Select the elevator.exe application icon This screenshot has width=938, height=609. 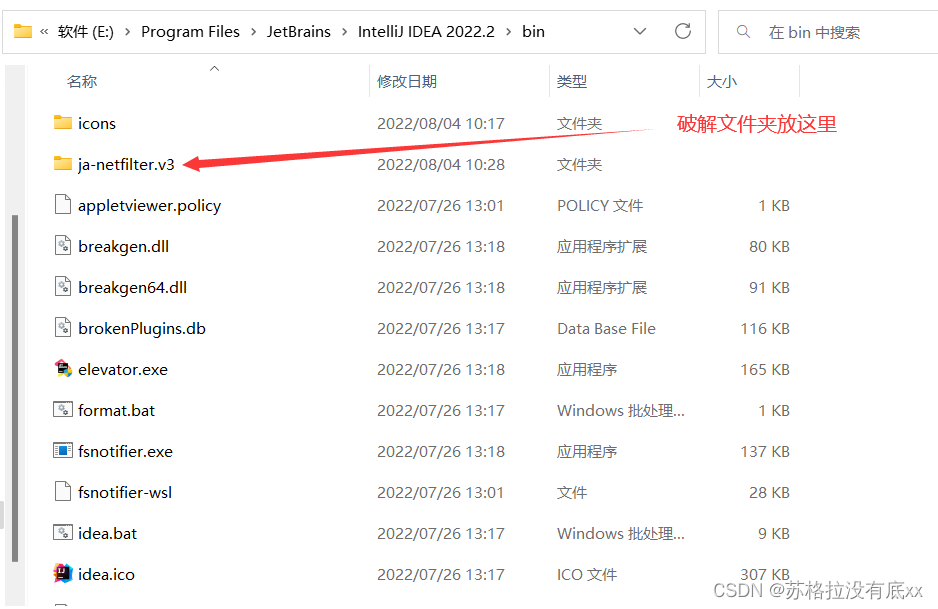click(62, 369)
